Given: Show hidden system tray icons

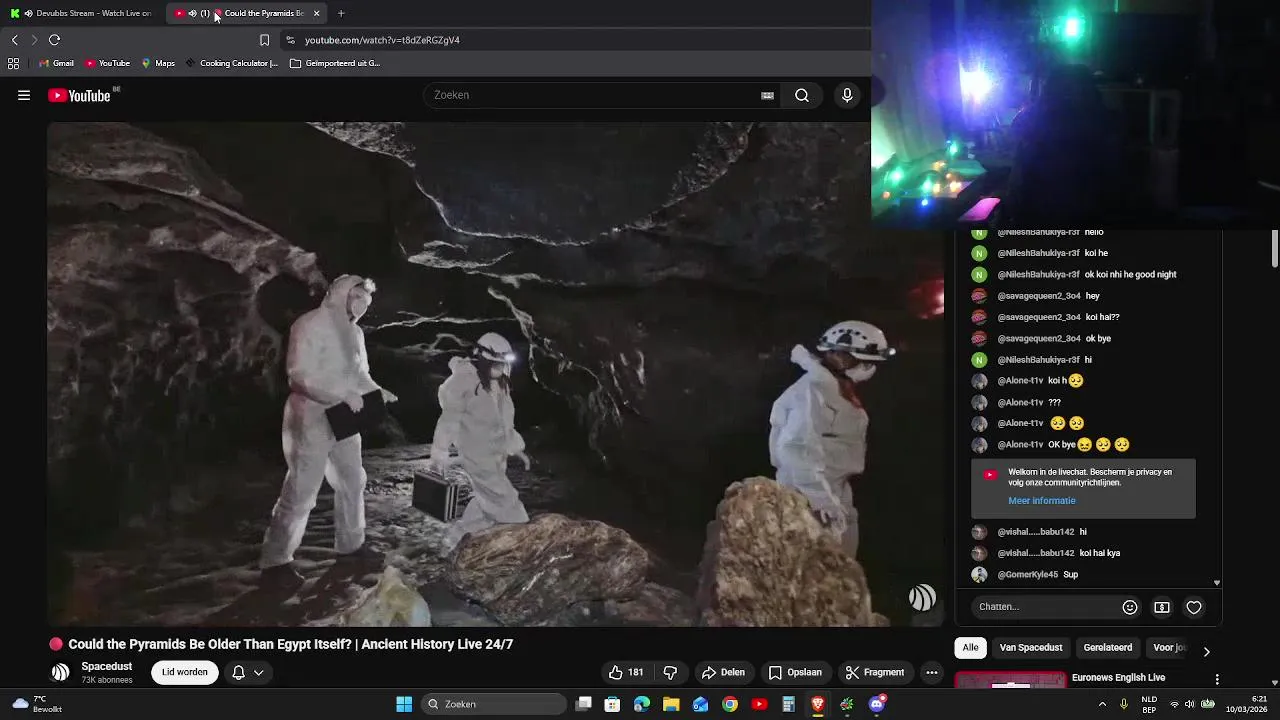Looking at the screenshot, I should point(1102,704).
